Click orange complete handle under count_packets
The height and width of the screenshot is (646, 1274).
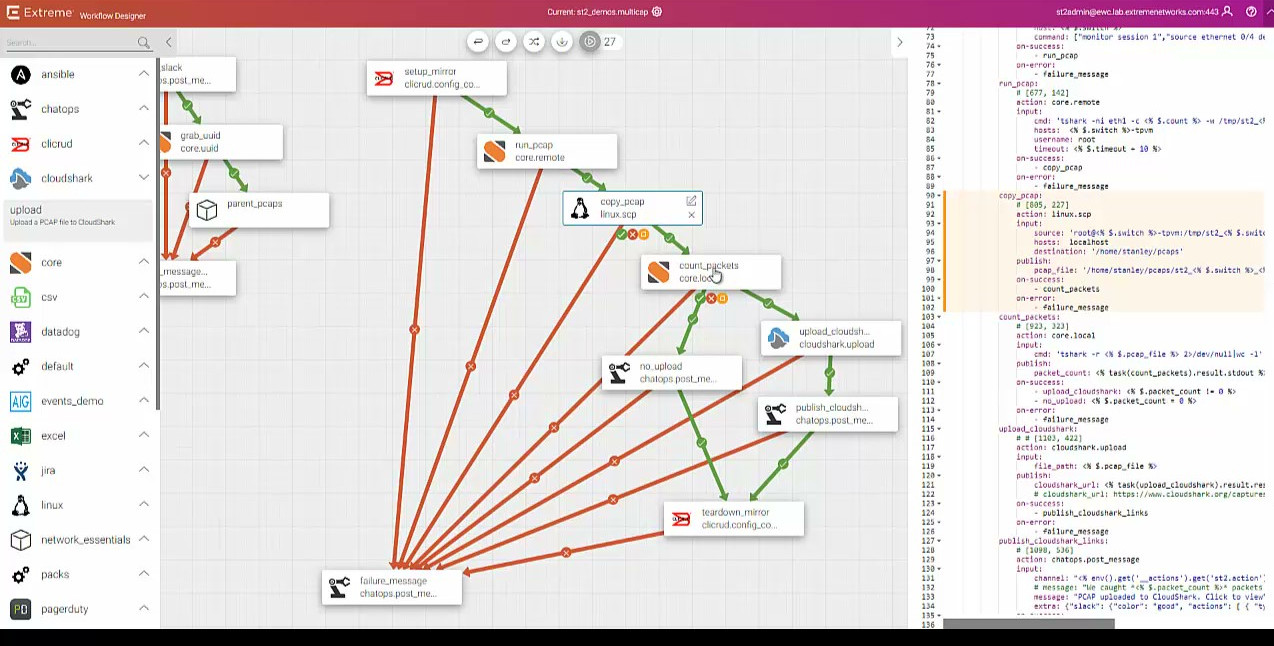coord(722,298)
